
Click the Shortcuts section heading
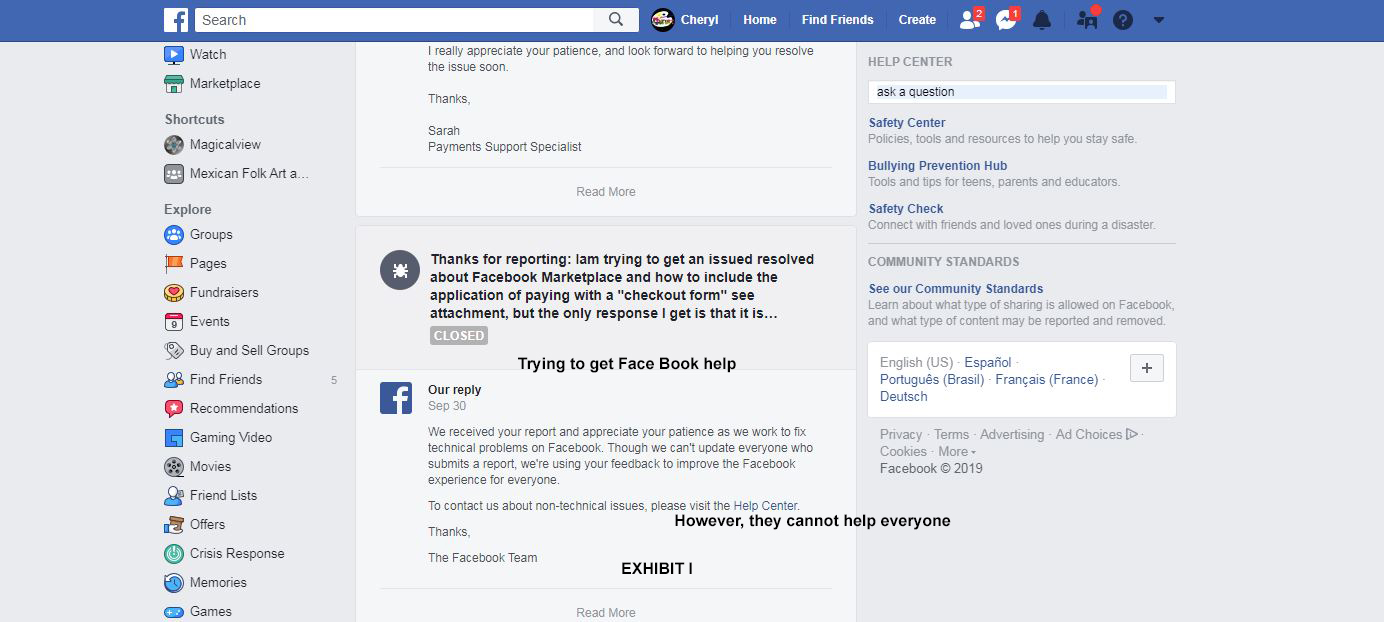point(194,119)
